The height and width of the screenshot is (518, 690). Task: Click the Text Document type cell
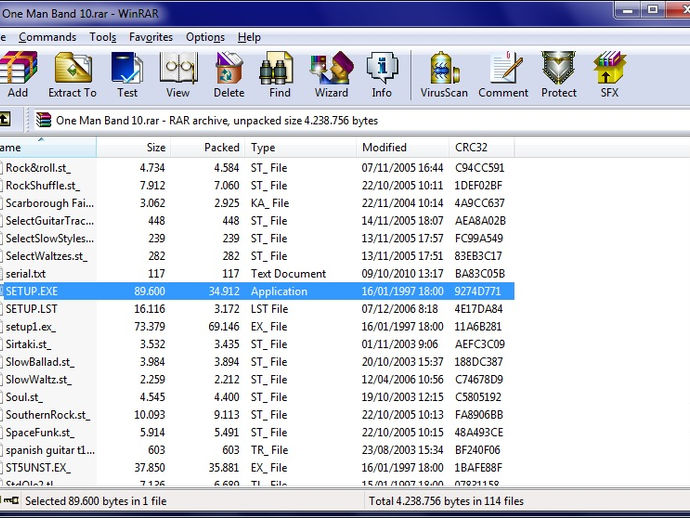(x=288, y=273)
